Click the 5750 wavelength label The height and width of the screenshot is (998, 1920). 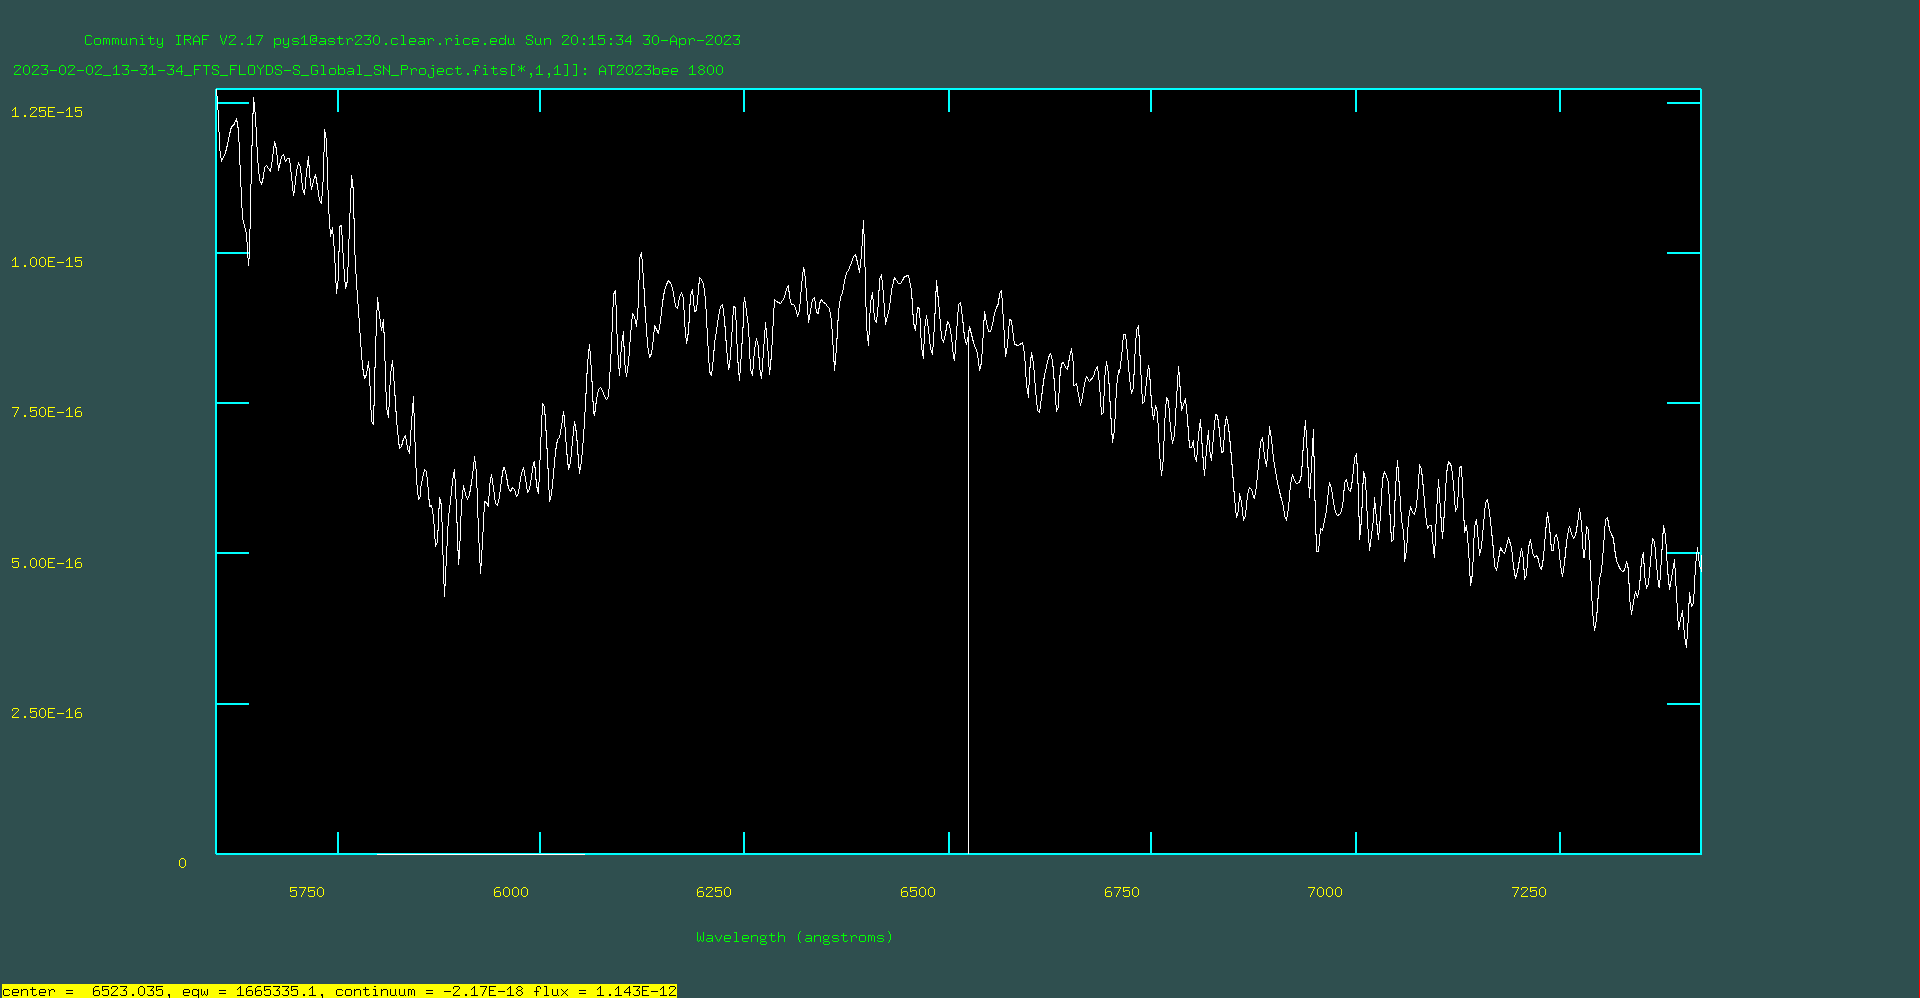pos(307,892)
